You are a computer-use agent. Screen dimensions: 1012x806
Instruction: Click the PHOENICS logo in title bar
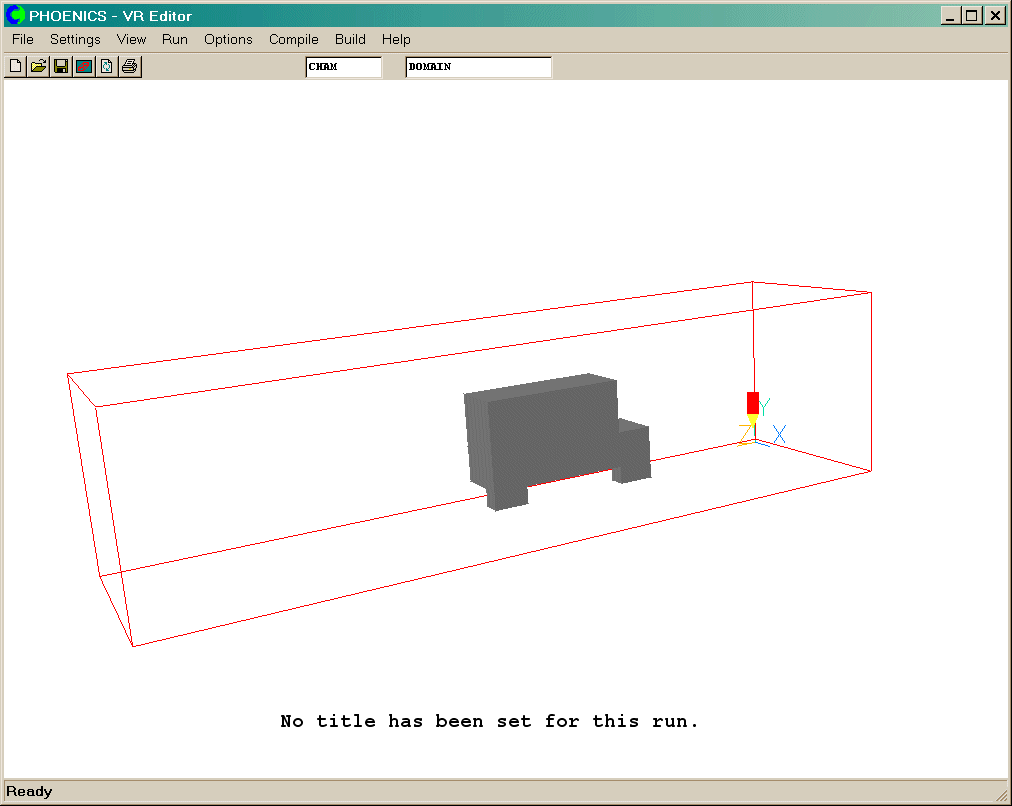15,16
